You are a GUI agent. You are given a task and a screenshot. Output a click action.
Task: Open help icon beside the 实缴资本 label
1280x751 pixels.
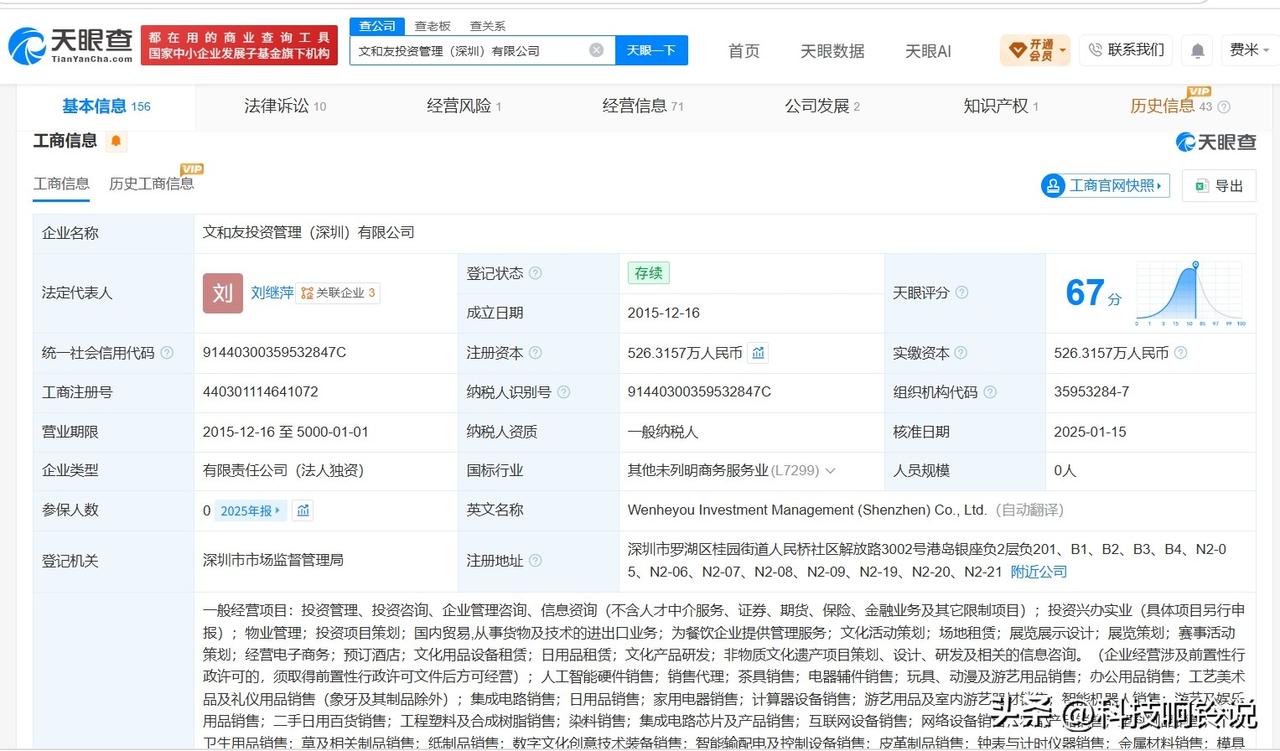coord(961,353)
